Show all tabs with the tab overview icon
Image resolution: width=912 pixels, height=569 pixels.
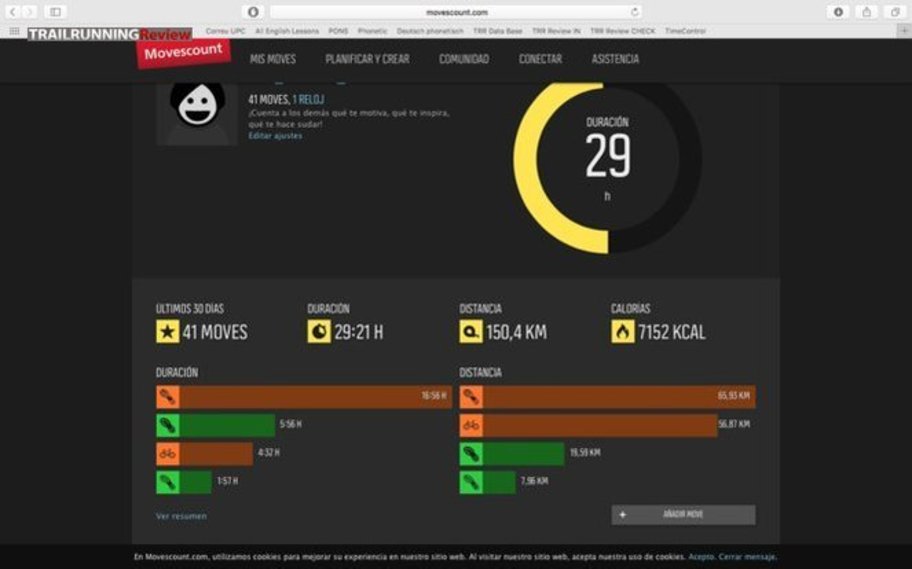pos(895,12)
